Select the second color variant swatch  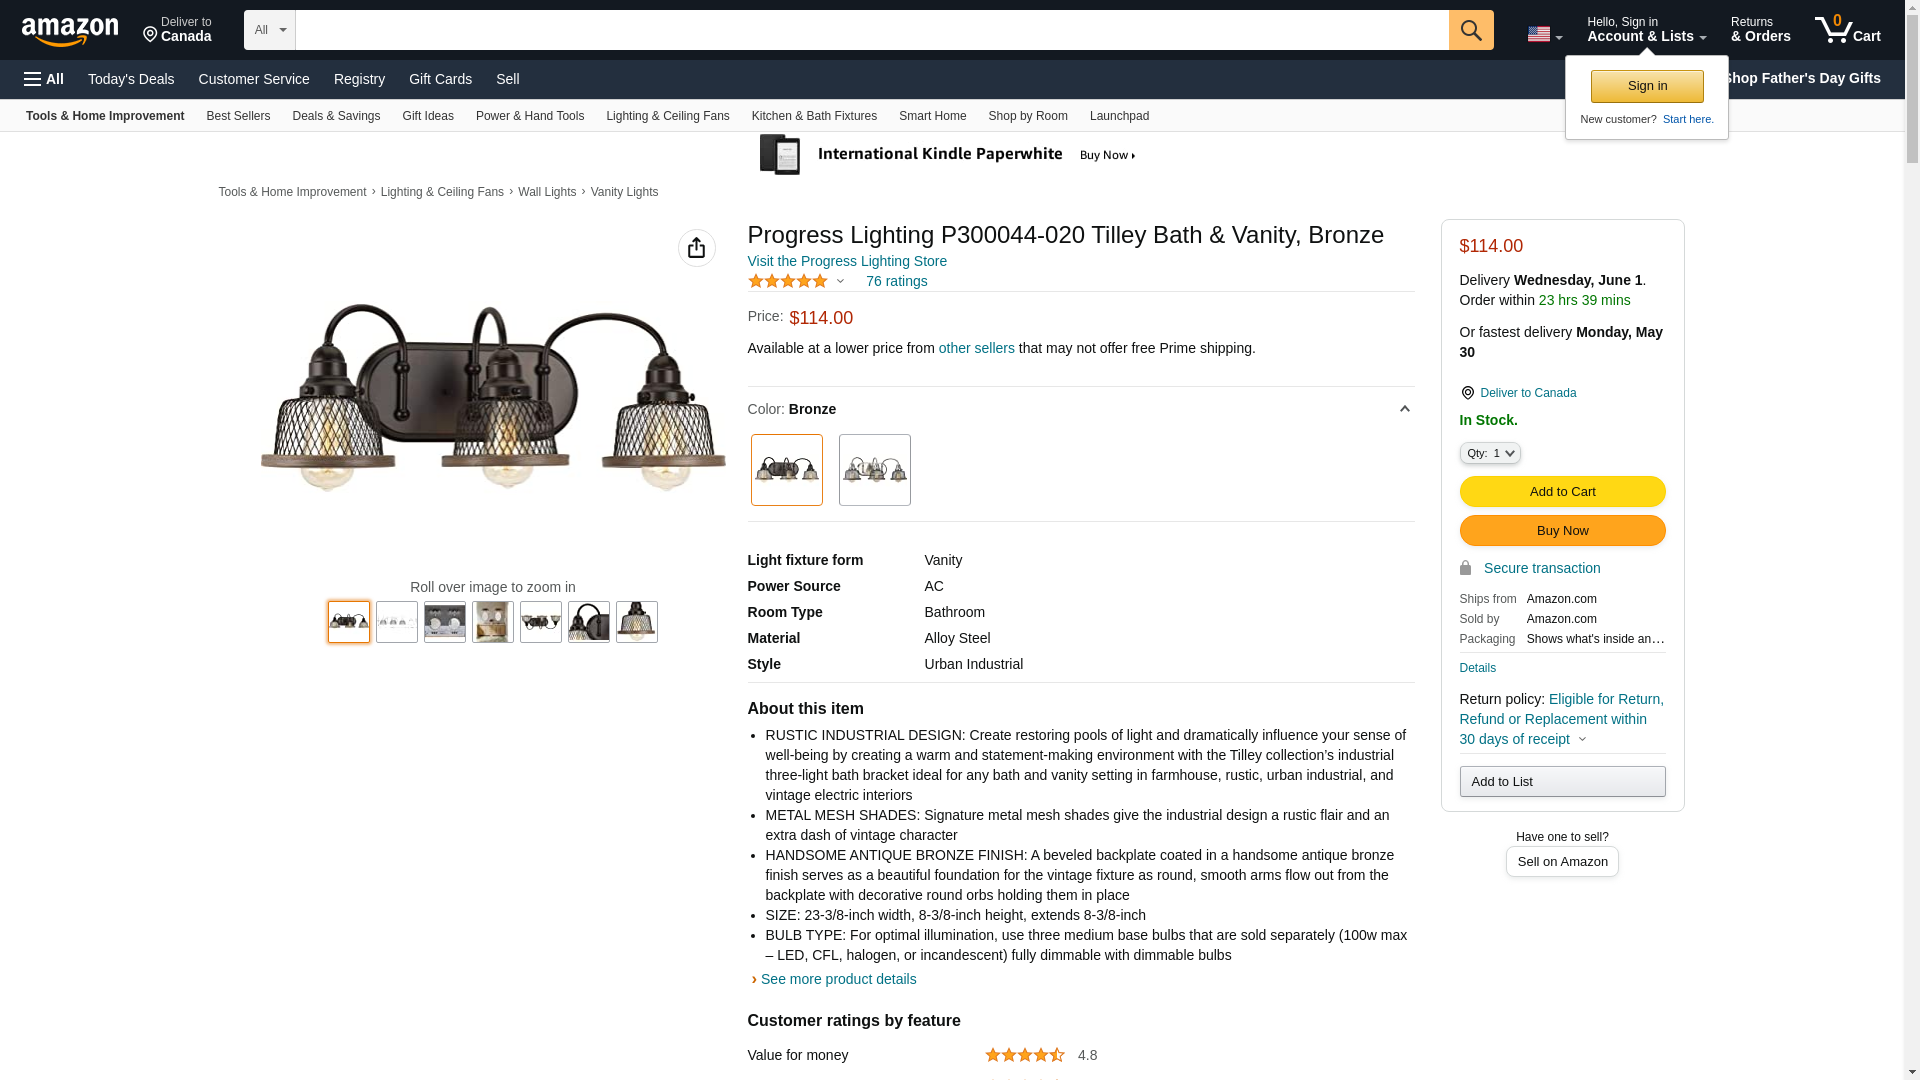pos(874,470)
